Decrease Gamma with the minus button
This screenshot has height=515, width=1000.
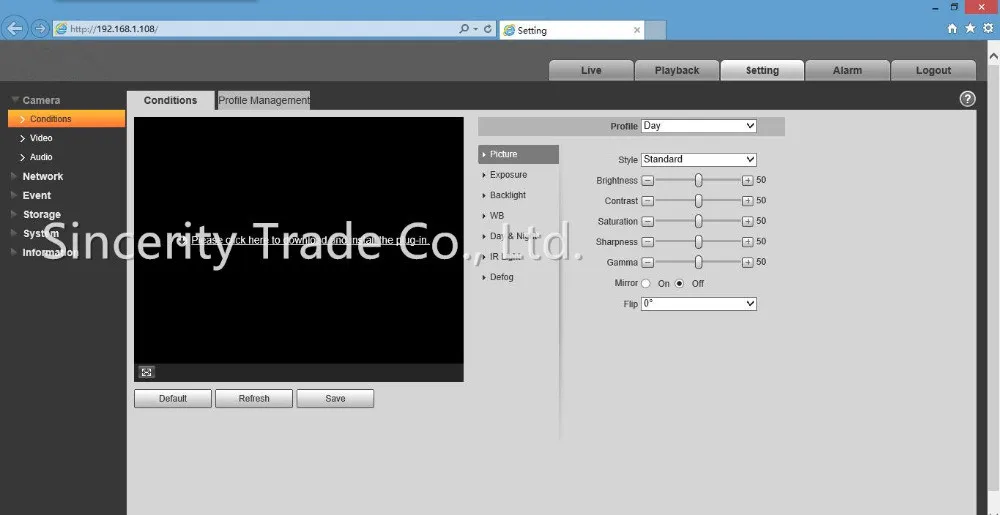coord(647,262)
